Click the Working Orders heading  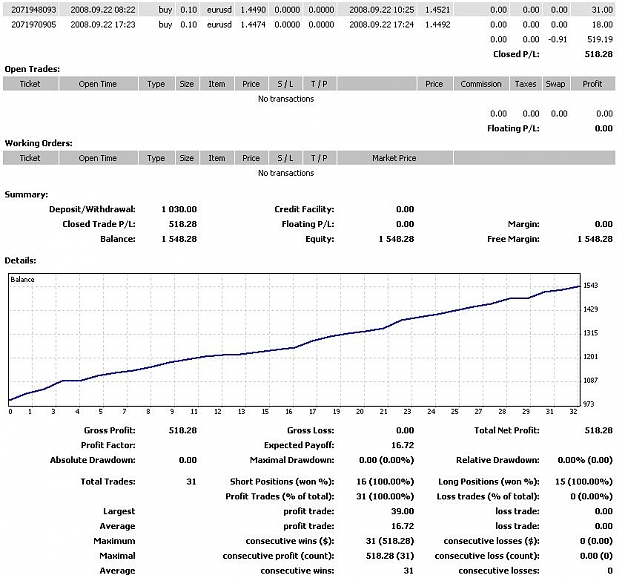coord(38,143)
